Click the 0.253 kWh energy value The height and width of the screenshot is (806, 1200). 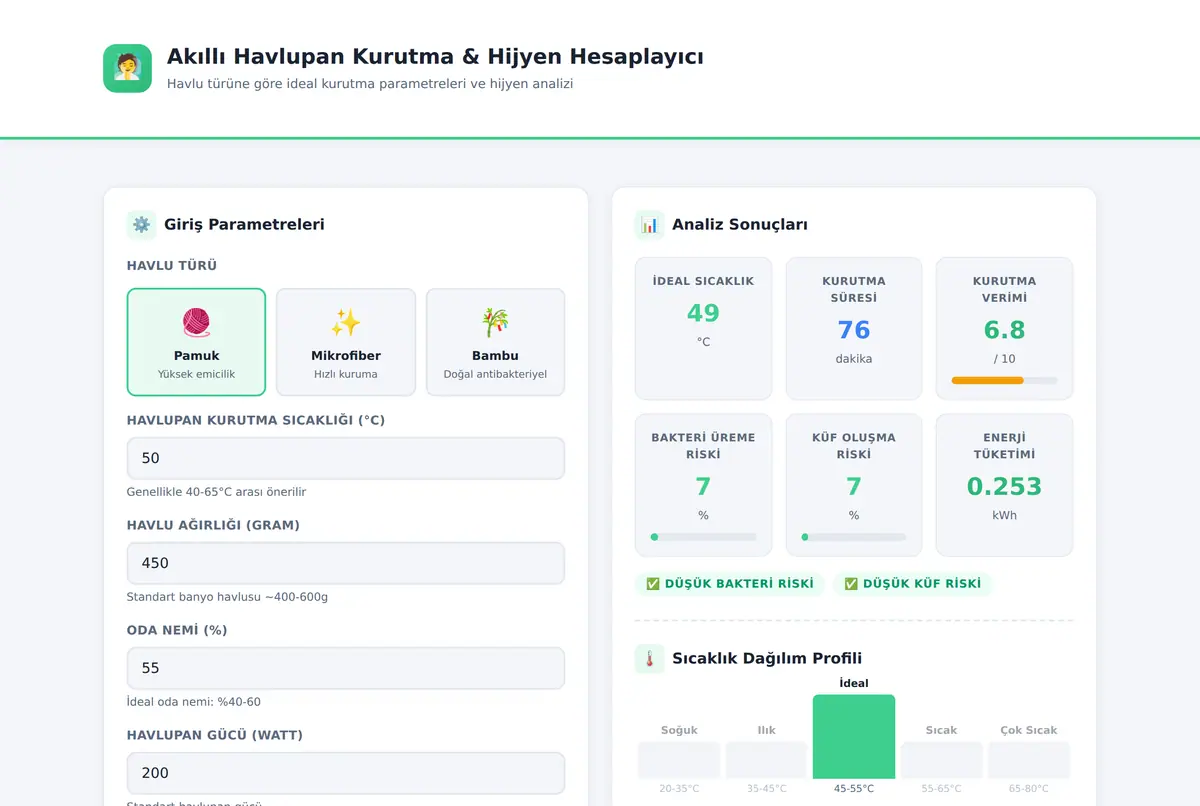(x=1004, y=486)
